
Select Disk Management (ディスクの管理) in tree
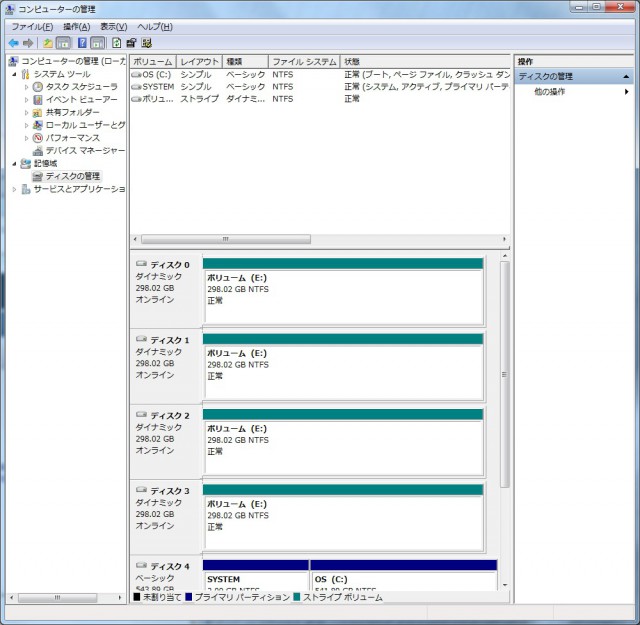pyautogui.click(x=72, y=176)
